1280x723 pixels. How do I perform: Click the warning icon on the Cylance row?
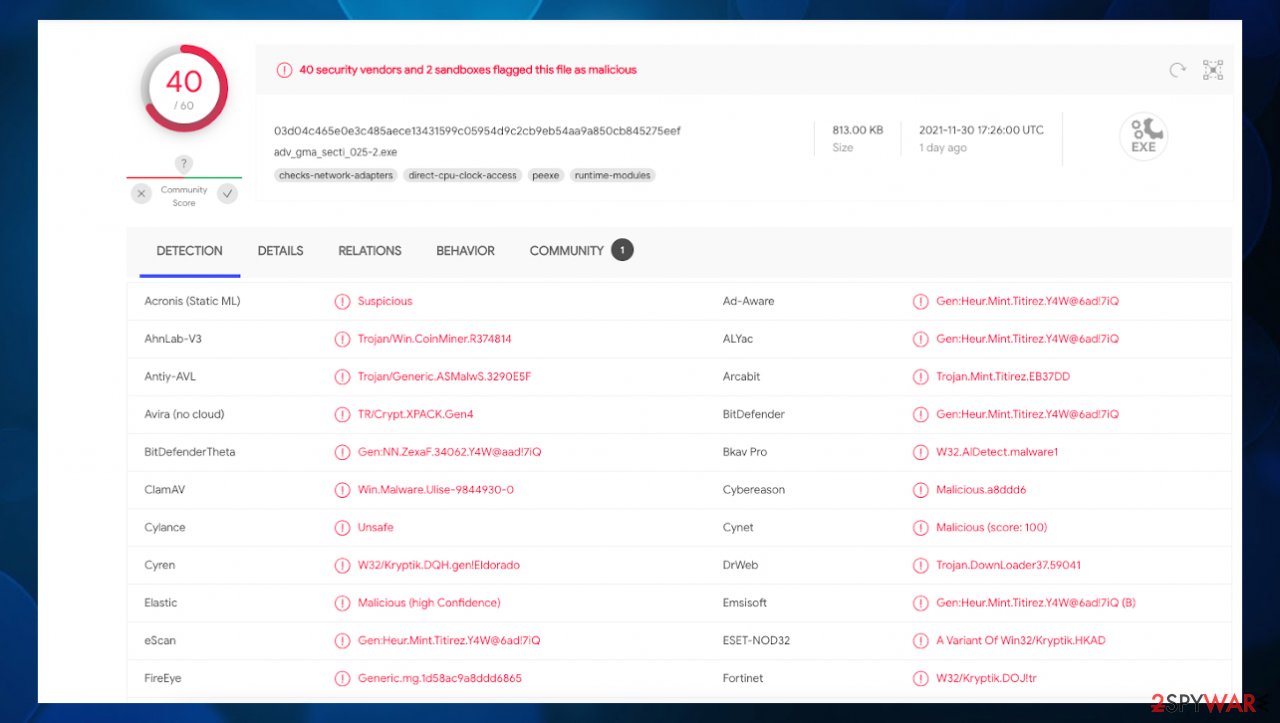click(x=342, y=527)
